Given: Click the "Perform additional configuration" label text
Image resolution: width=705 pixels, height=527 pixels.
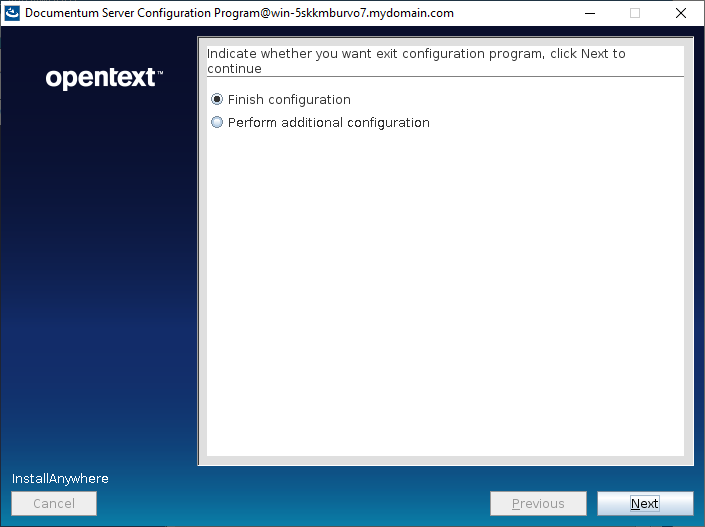Looking at the screenshot, I should pyautogui.click(x=328, y=123).
